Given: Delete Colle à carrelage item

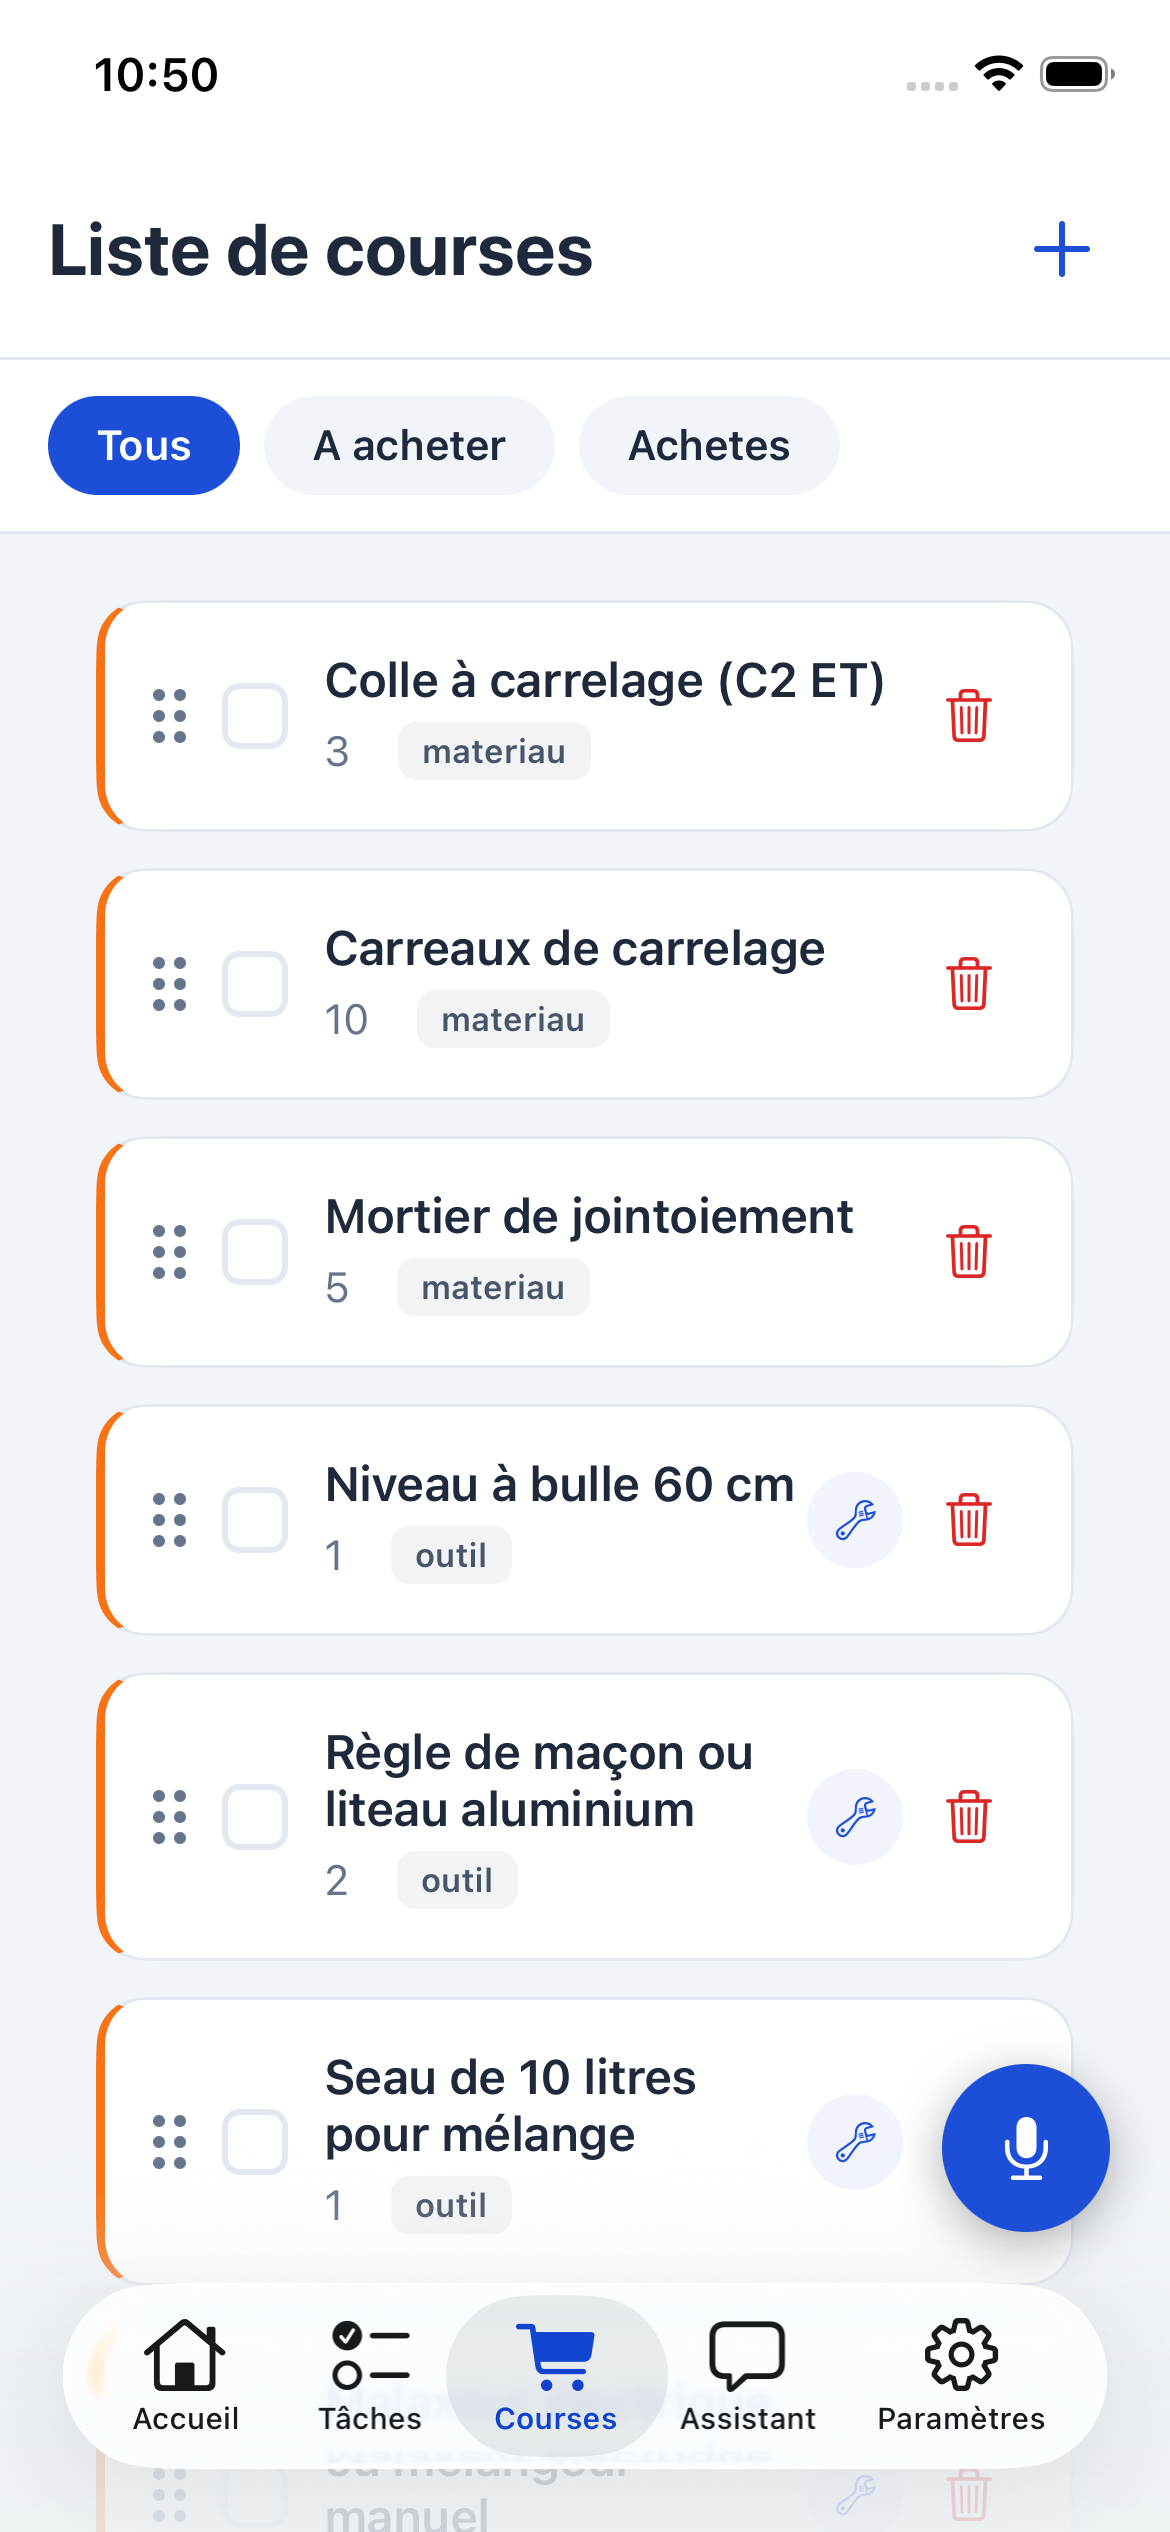Looking at the screenshot, I should (968, 716).
